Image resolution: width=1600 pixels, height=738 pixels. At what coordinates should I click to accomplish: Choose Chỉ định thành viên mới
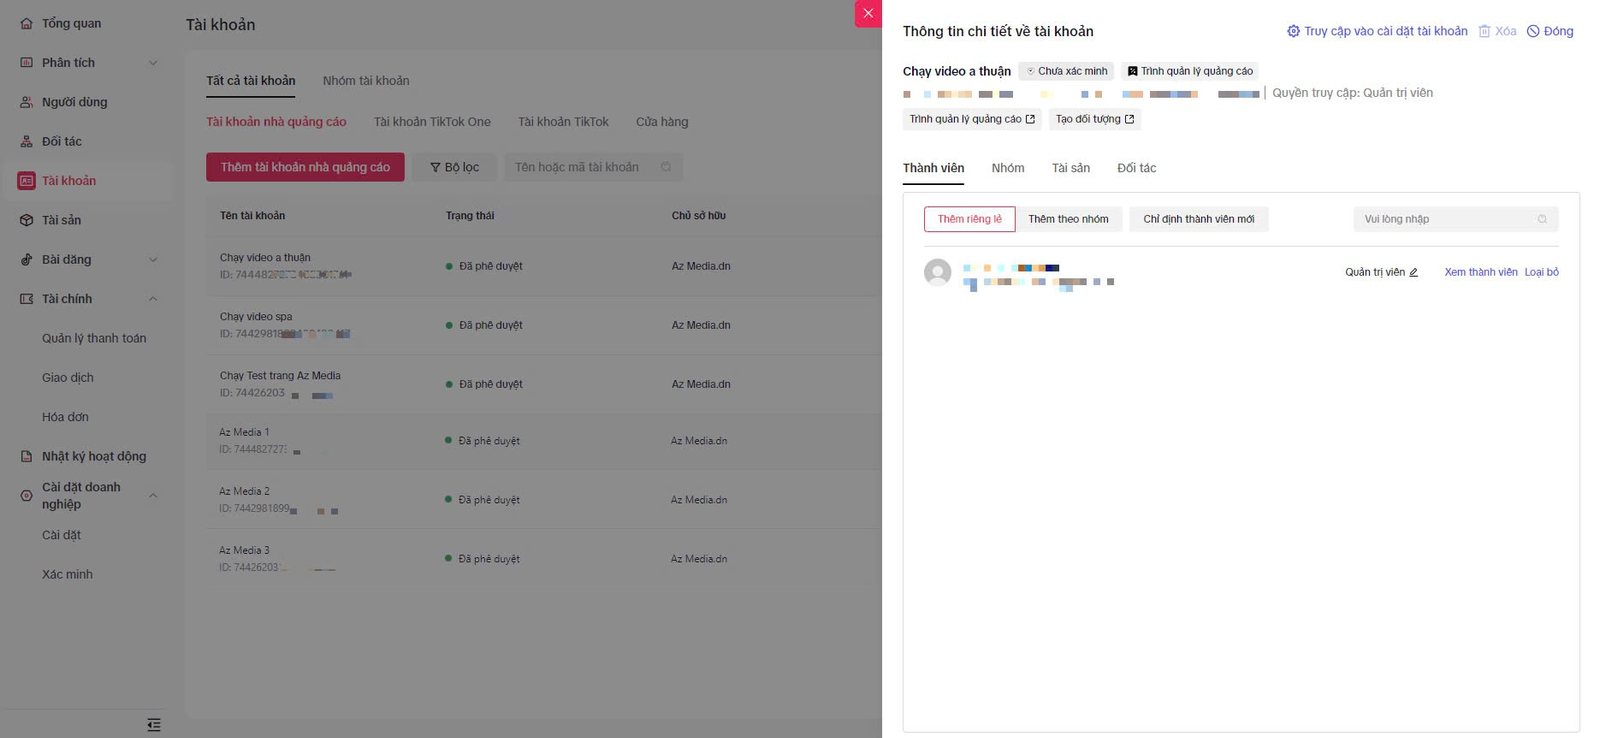(x=1198, y=219)
